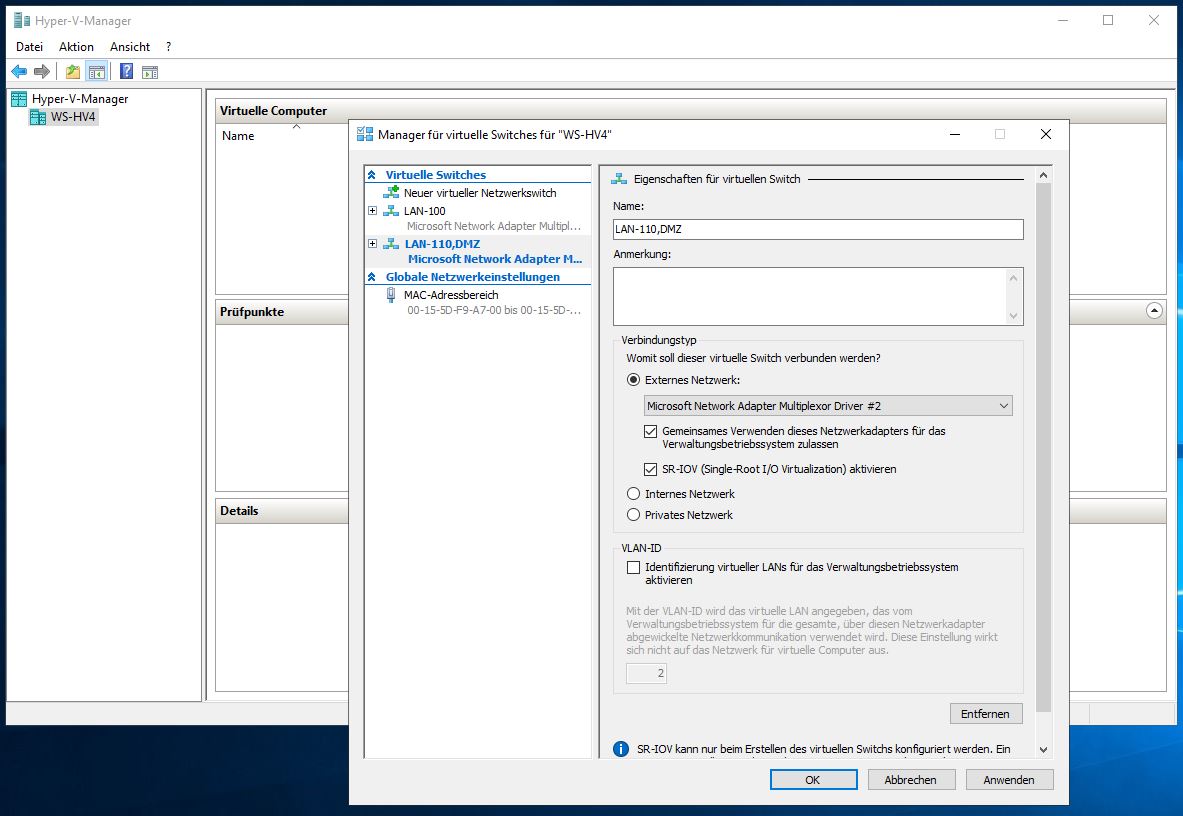This screenshot has height=816, width=1183.
Task: Toggle the console tree toolbar icon
Action: [x=97, y=72]
